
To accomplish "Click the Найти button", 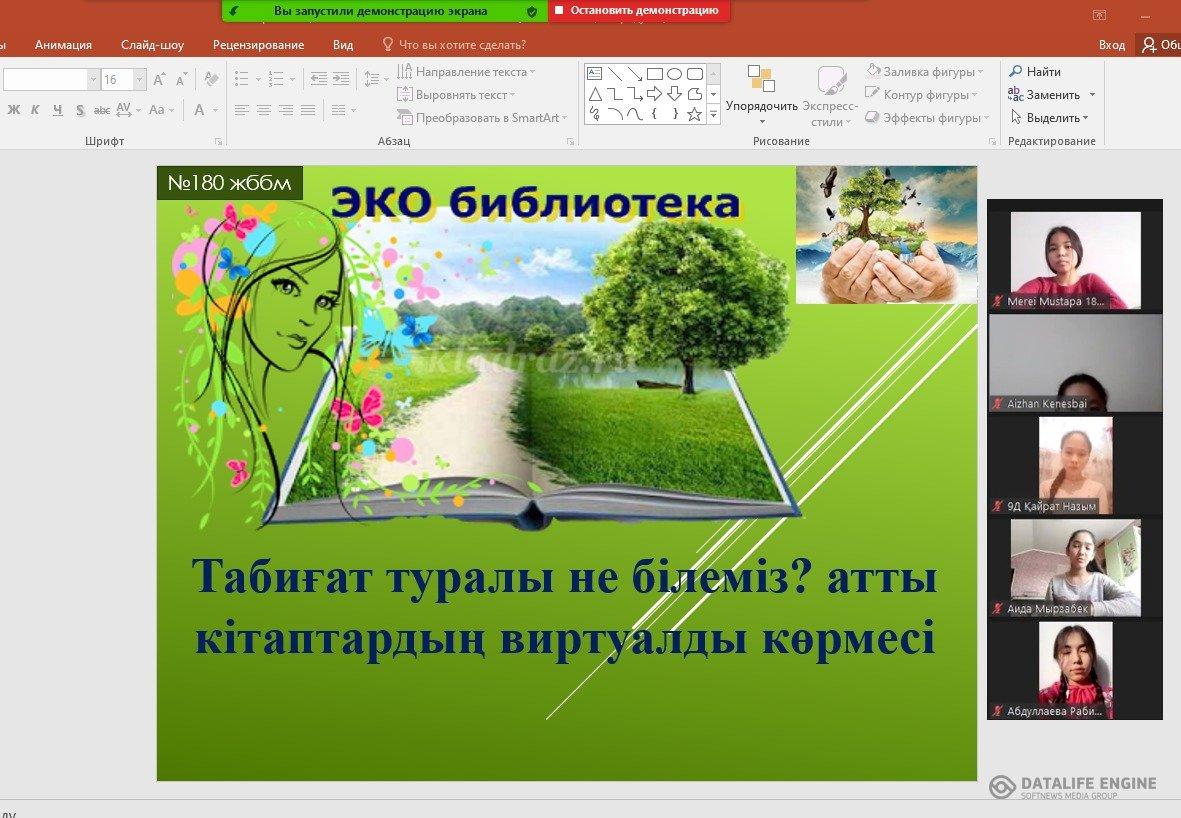I will 1036,72.
